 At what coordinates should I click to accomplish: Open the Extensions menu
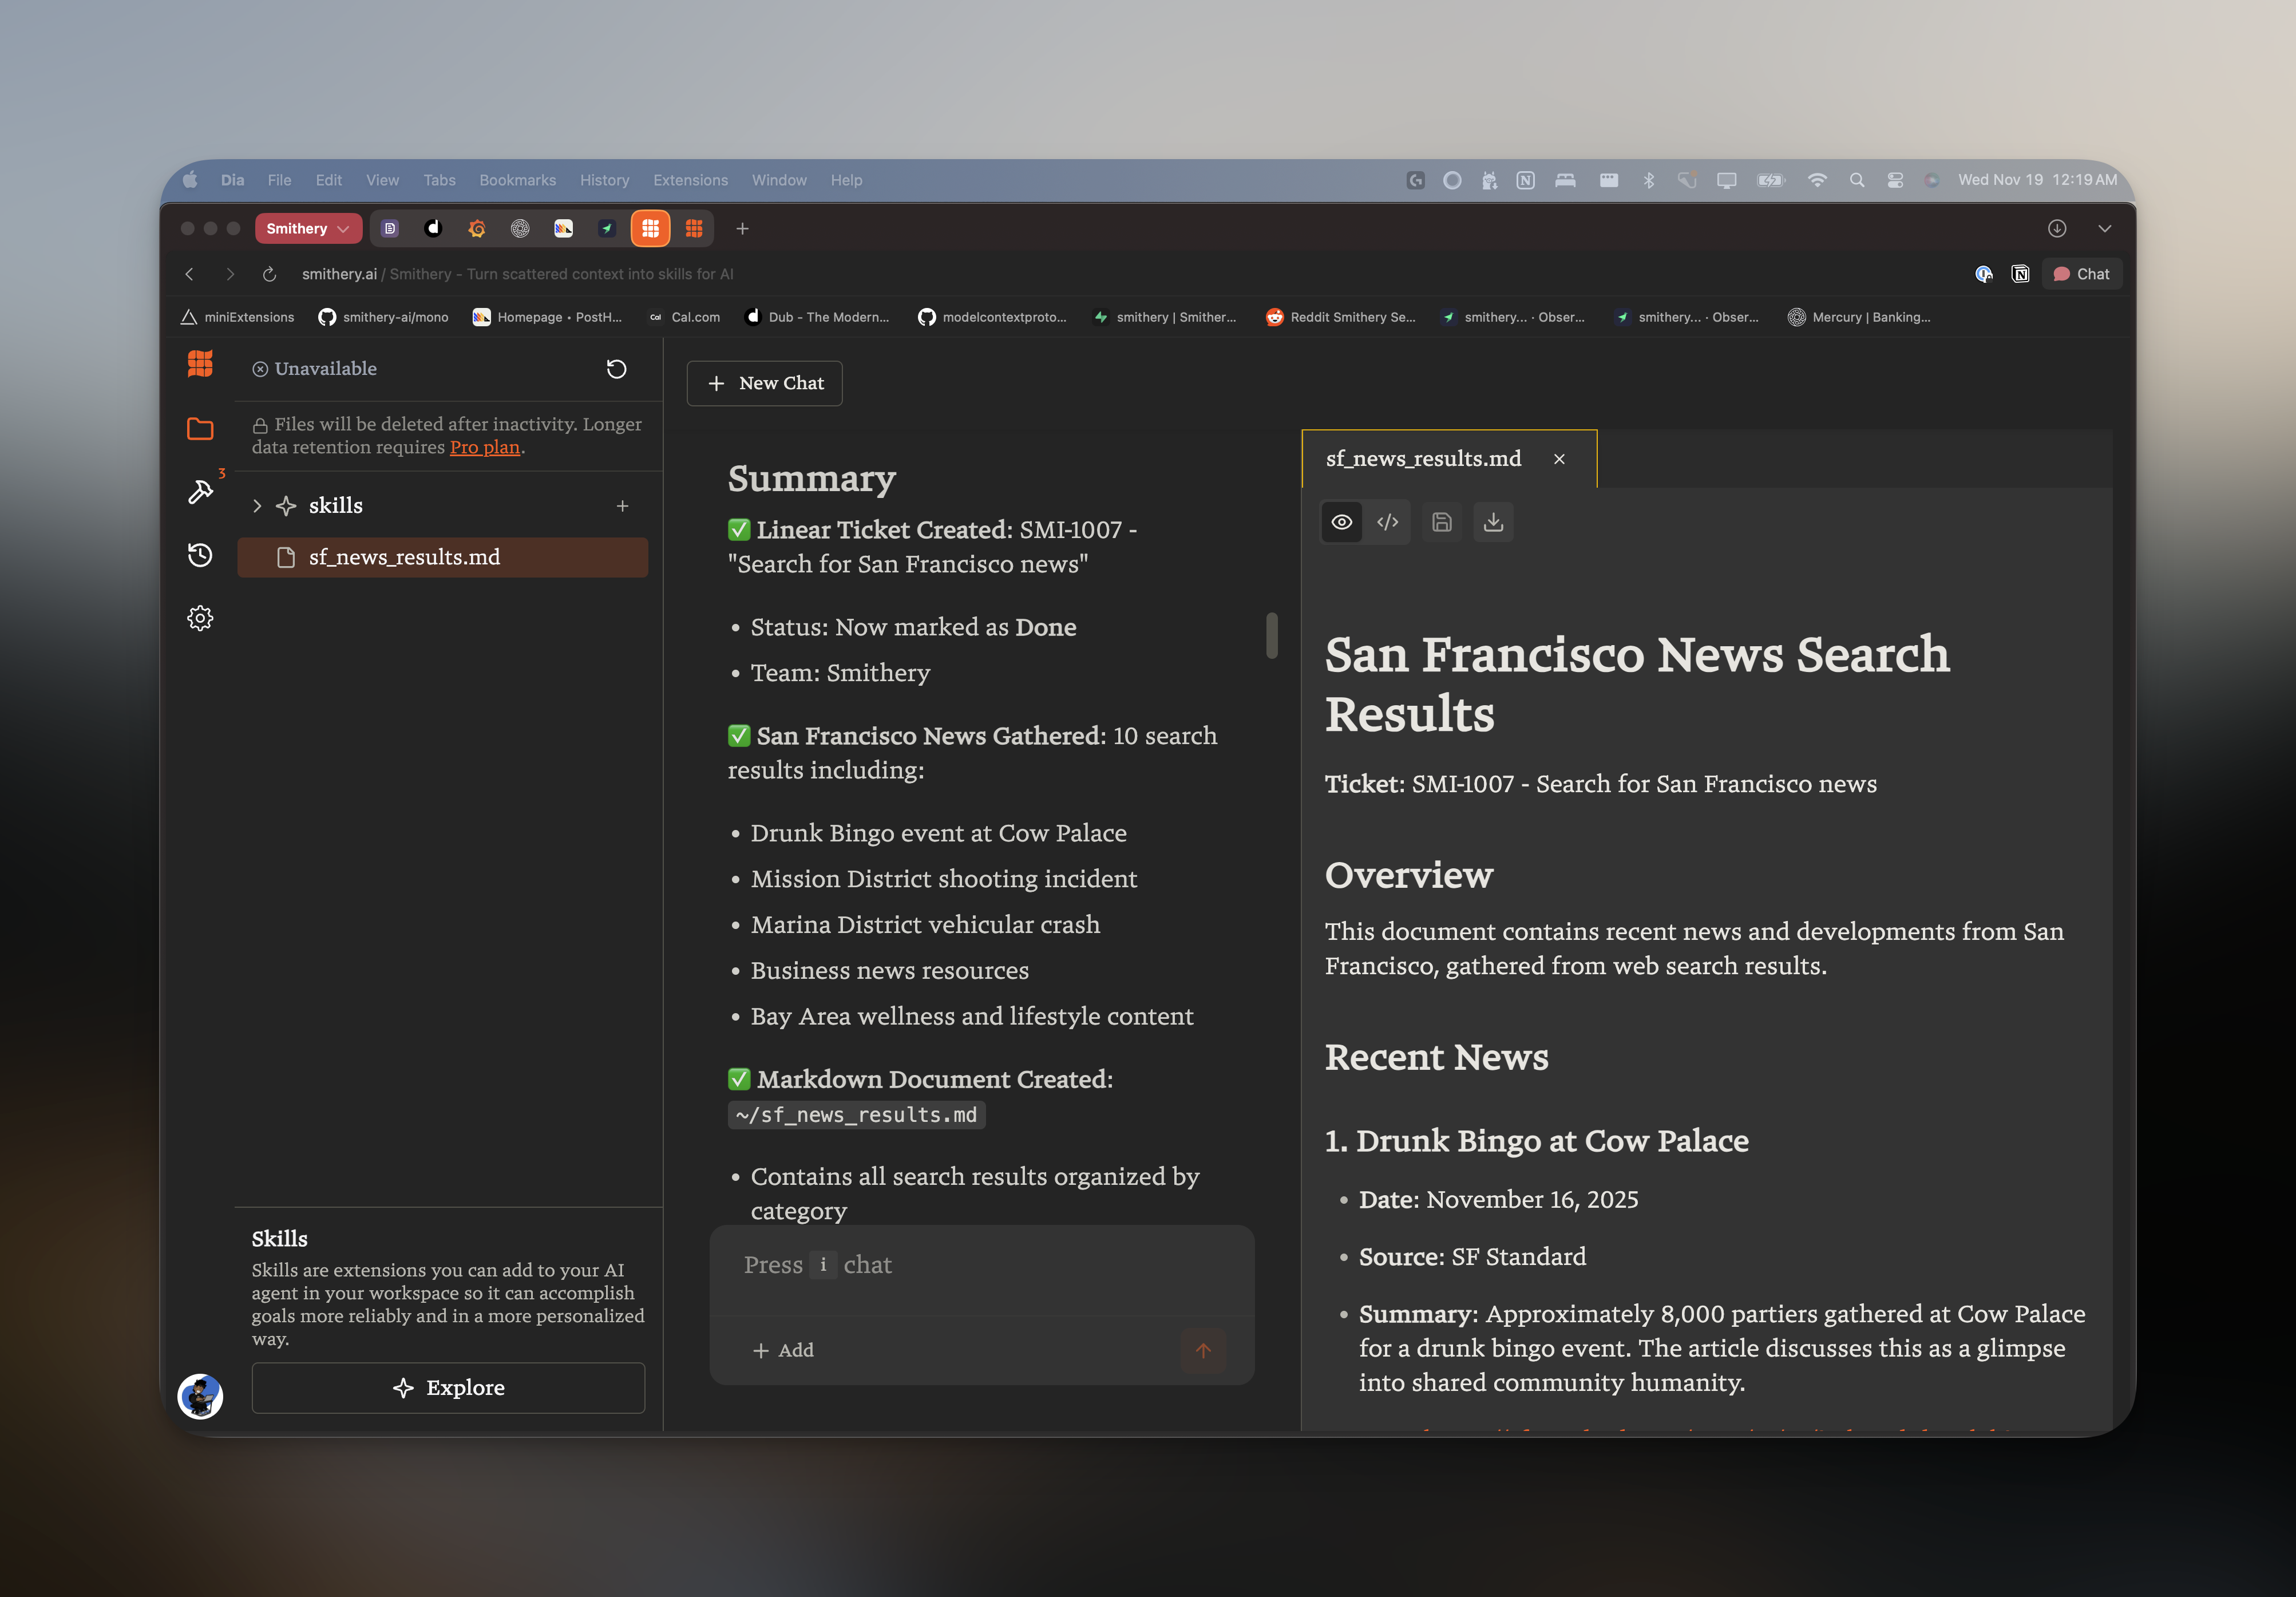690,180
